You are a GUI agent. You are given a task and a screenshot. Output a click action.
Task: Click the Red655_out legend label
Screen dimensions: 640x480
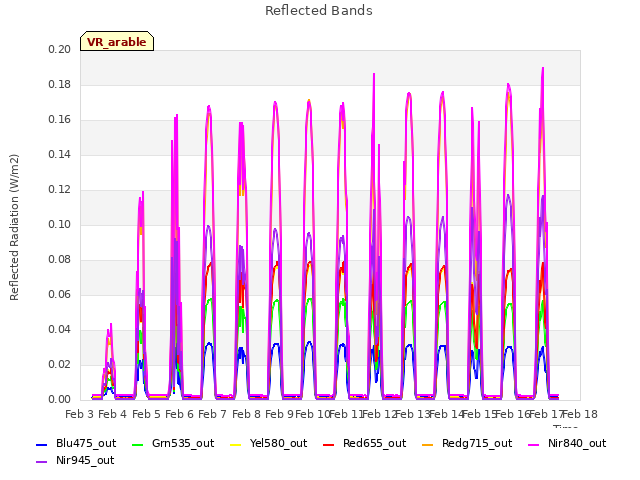coord(374,443)
